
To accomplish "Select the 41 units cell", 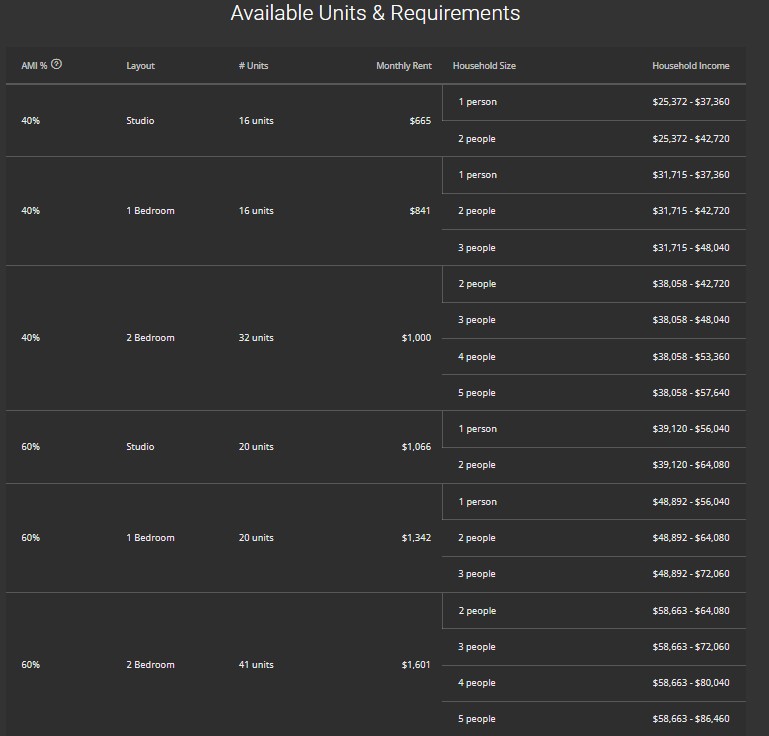I will coord(256,665).
